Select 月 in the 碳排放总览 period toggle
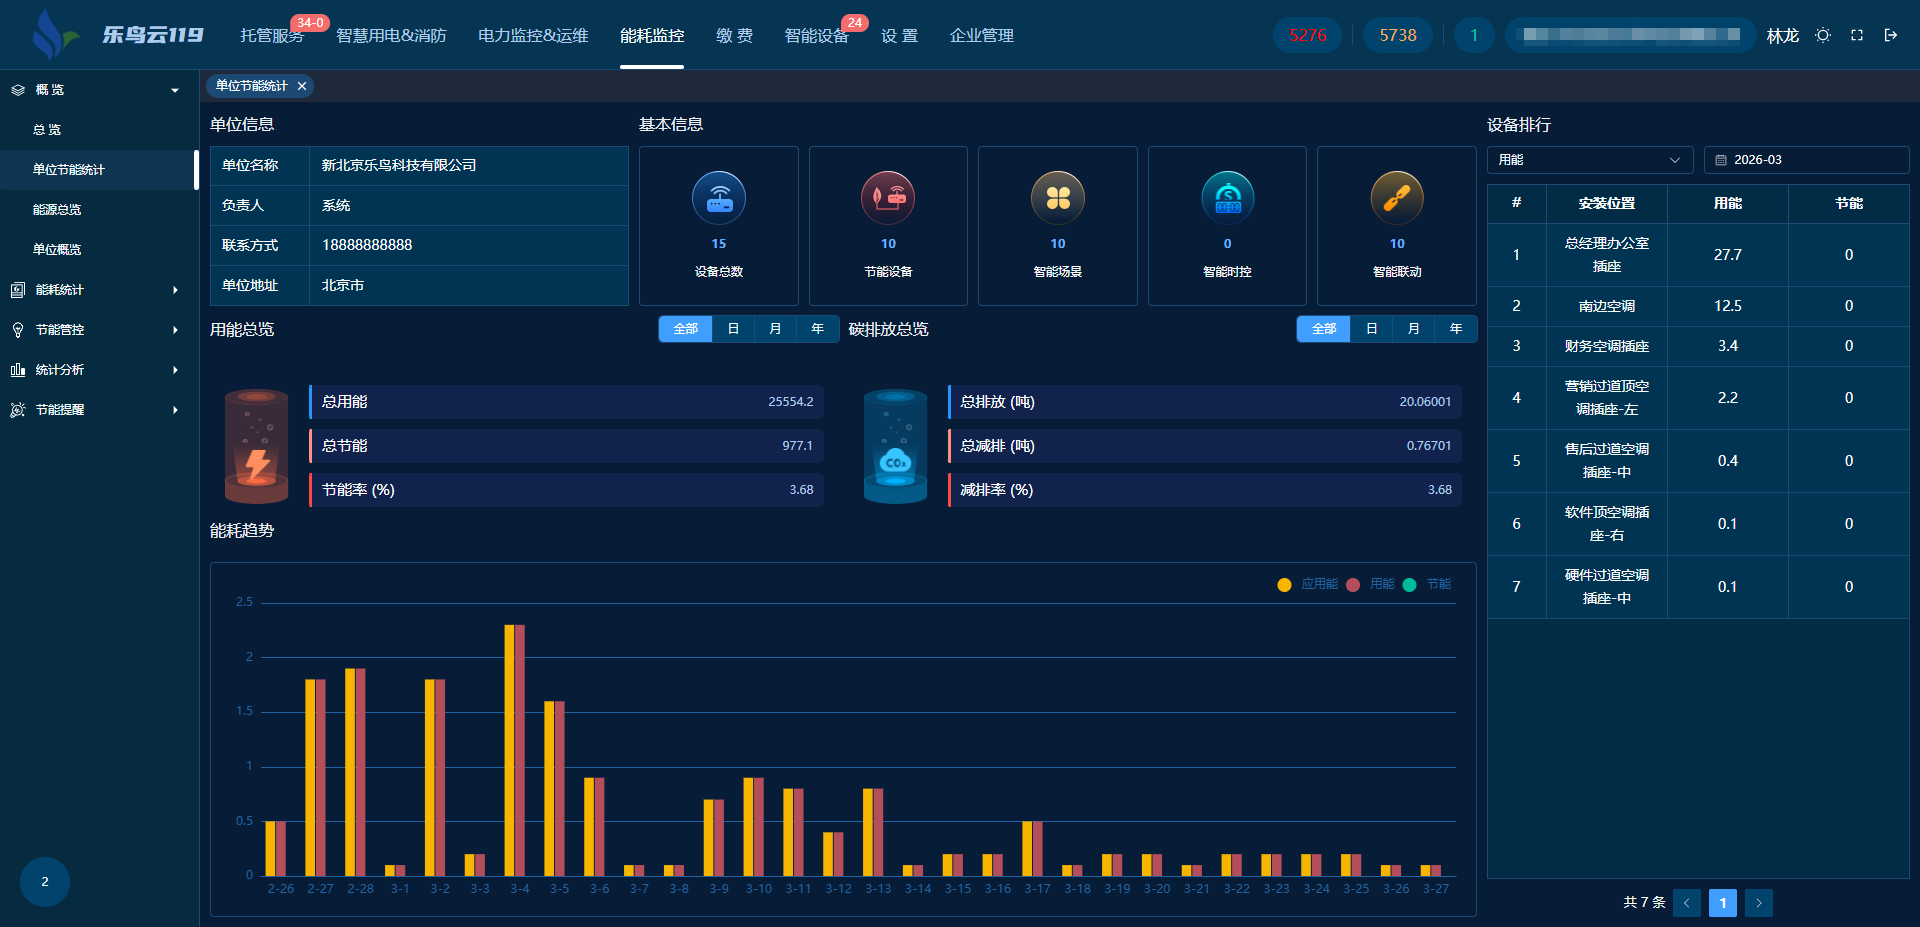This screenshot has height=927, width=1920. pyautogui.click(x=1413, y=329)
